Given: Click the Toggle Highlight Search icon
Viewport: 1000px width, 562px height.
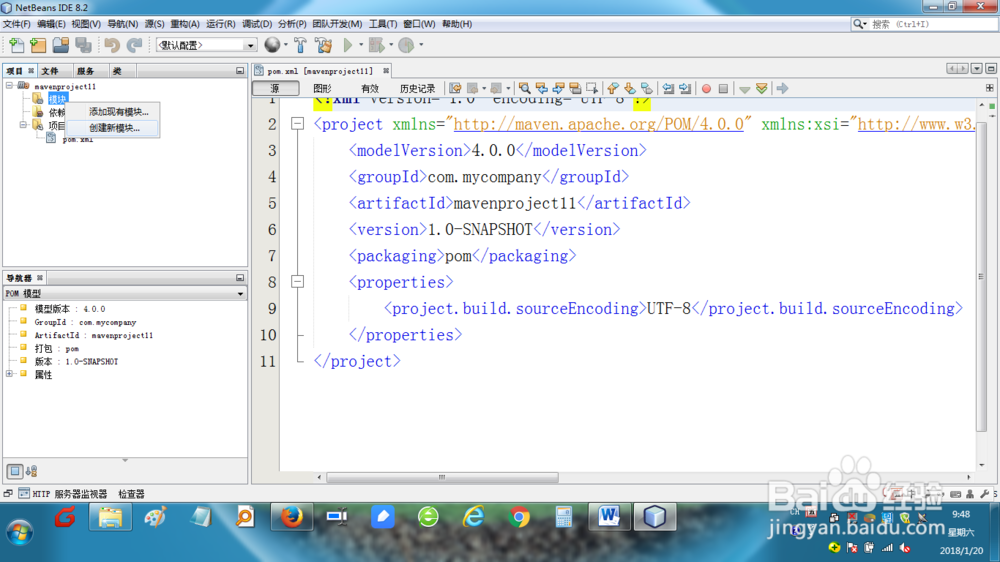Looking at the screenshot, I should [x=575, y=88].
